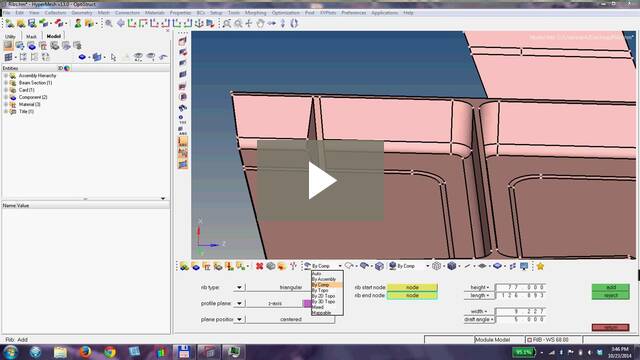Expand the Material tree node
This screenshot has height=360, width=640.
point(6,104)
